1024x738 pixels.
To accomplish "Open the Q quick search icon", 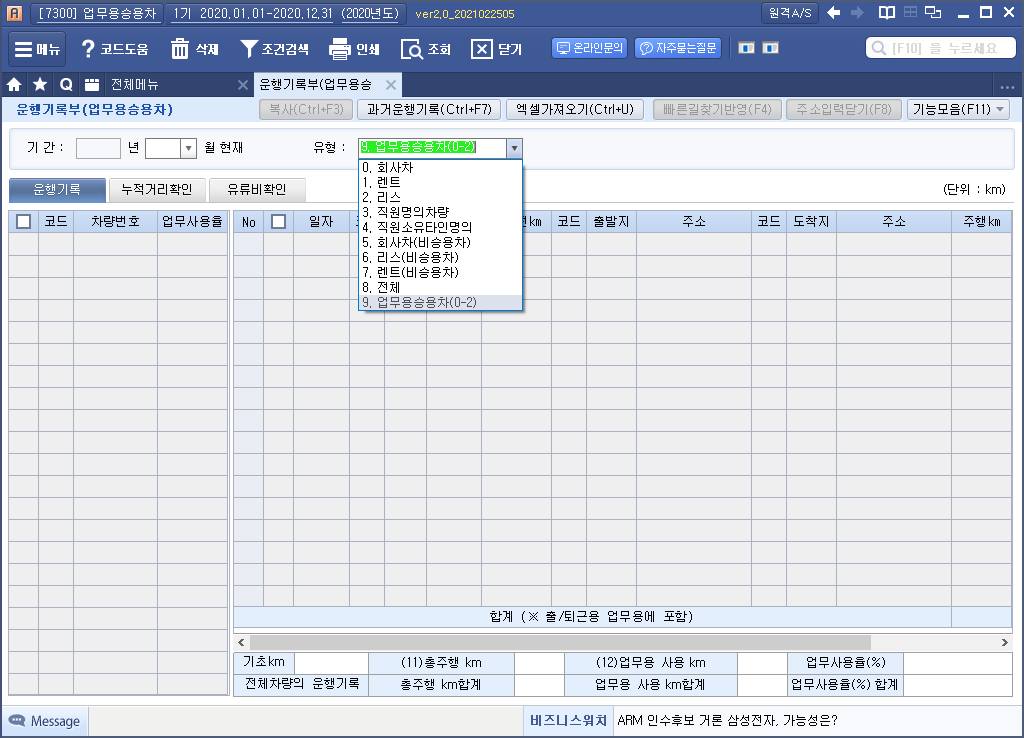I will (66, 84).
